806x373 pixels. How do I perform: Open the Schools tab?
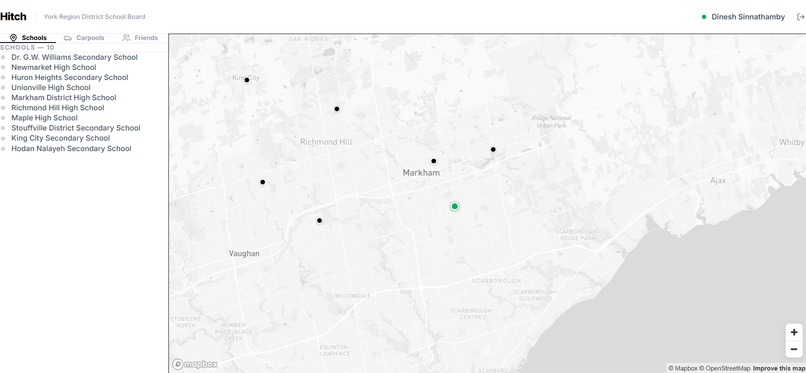[28, 38]
